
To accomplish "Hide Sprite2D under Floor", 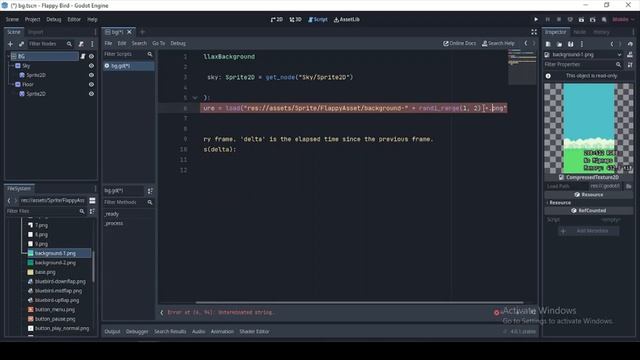I will coord(91,94).
